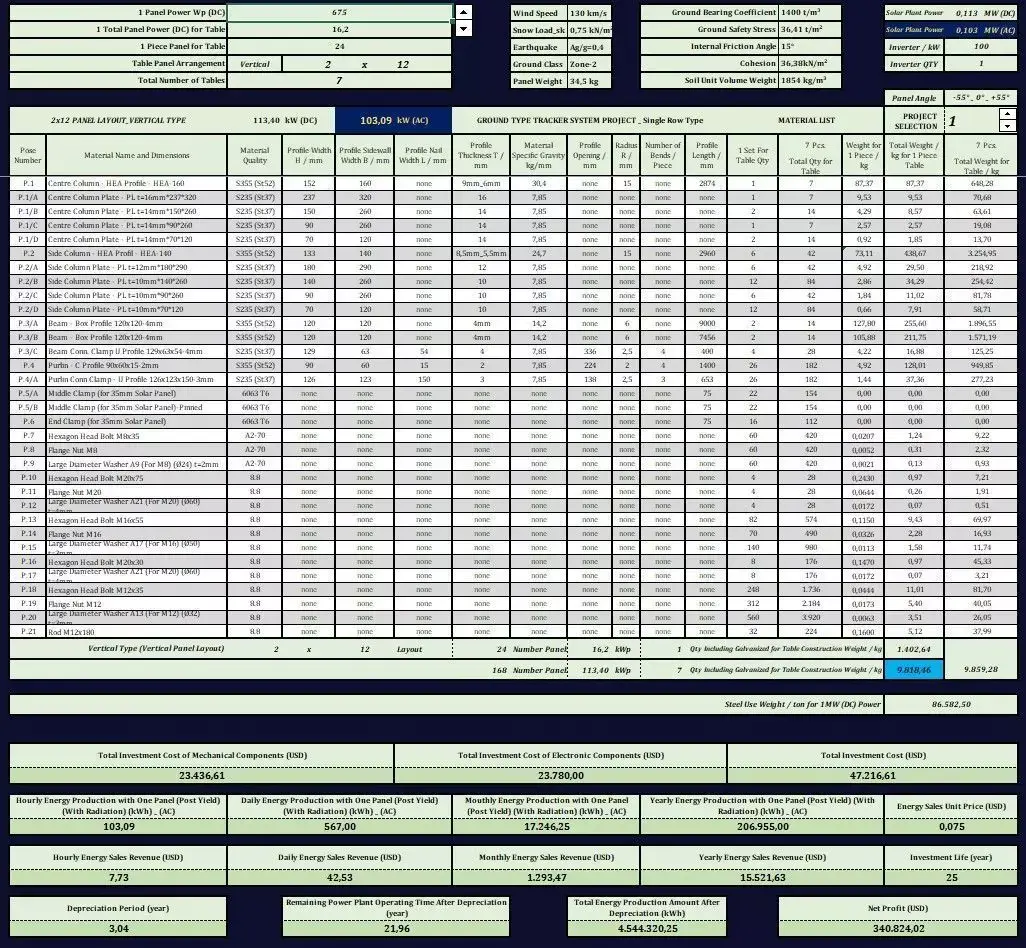Select the Depreciation Period value 3,04
Screen dimensions: 1026x948
point(118,928)
